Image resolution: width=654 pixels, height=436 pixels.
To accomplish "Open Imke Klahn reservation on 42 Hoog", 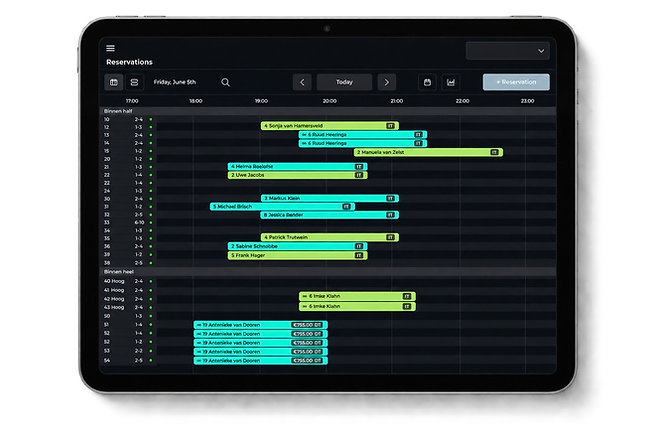I will [357, 296].
